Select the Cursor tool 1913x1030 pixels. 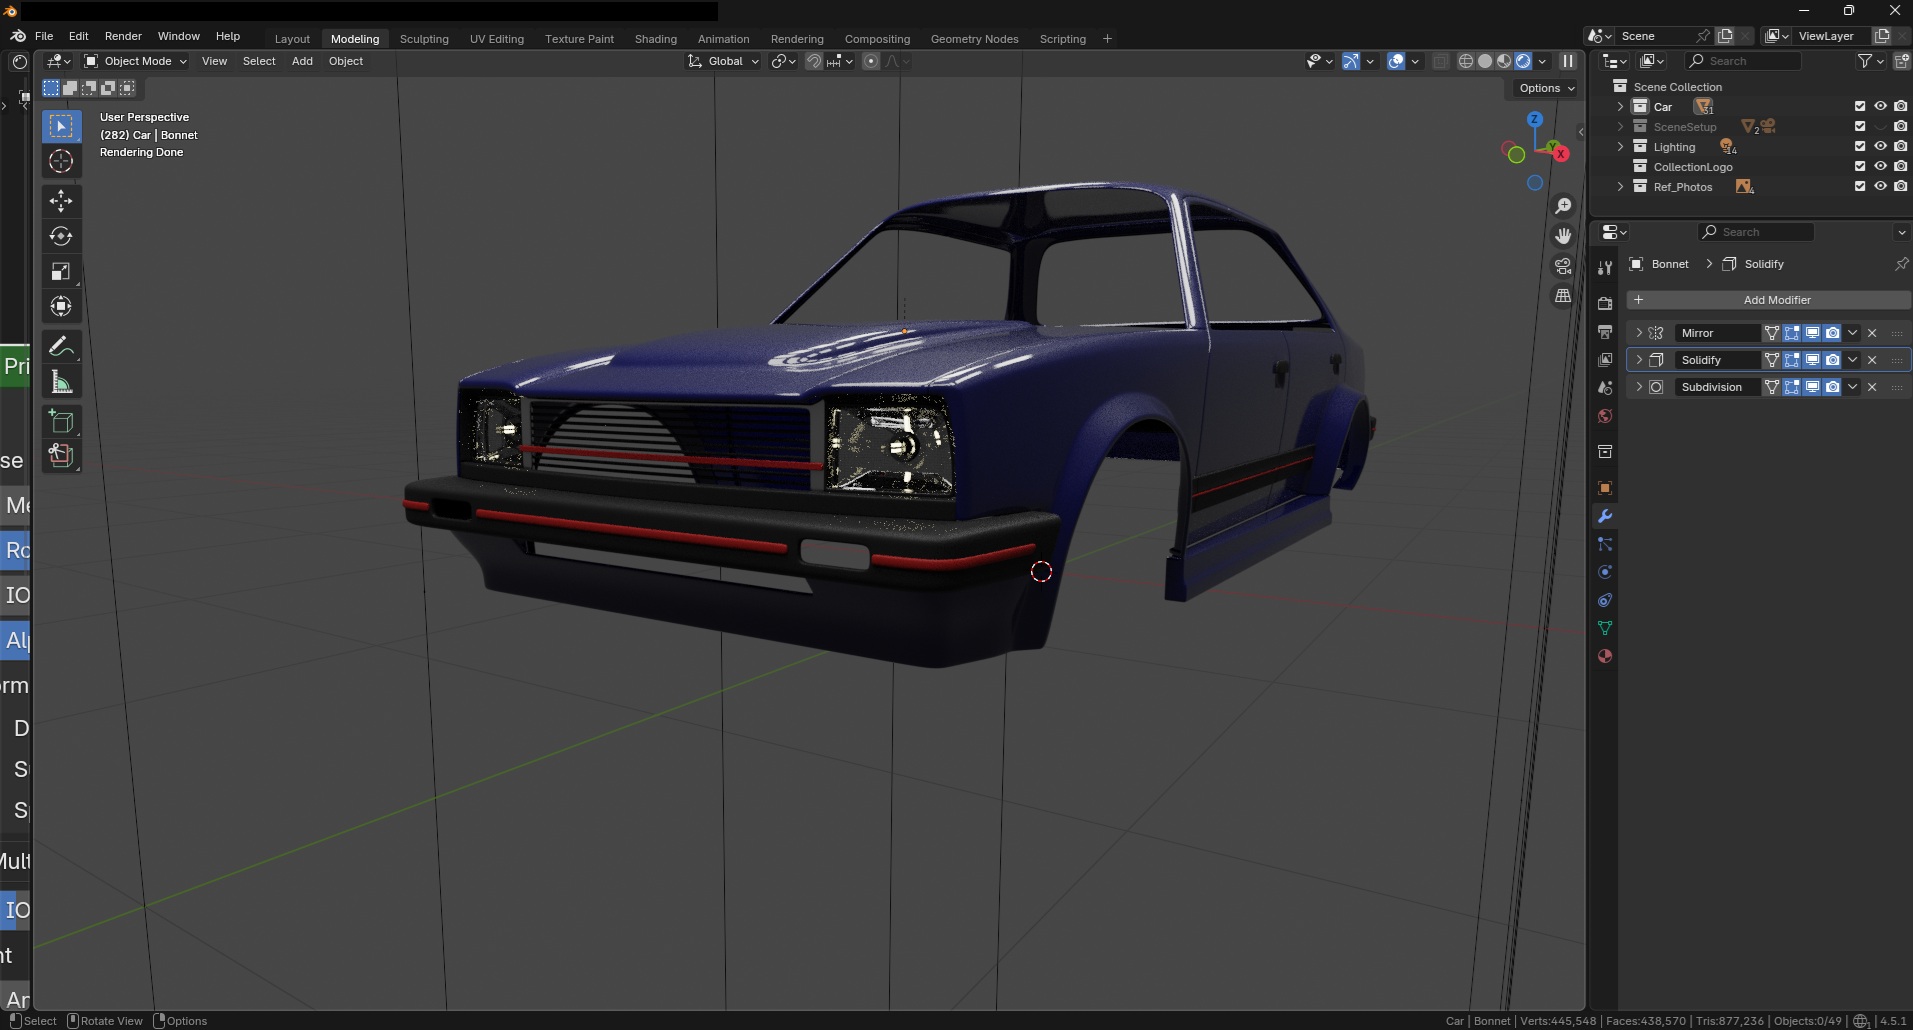point(61,161)
